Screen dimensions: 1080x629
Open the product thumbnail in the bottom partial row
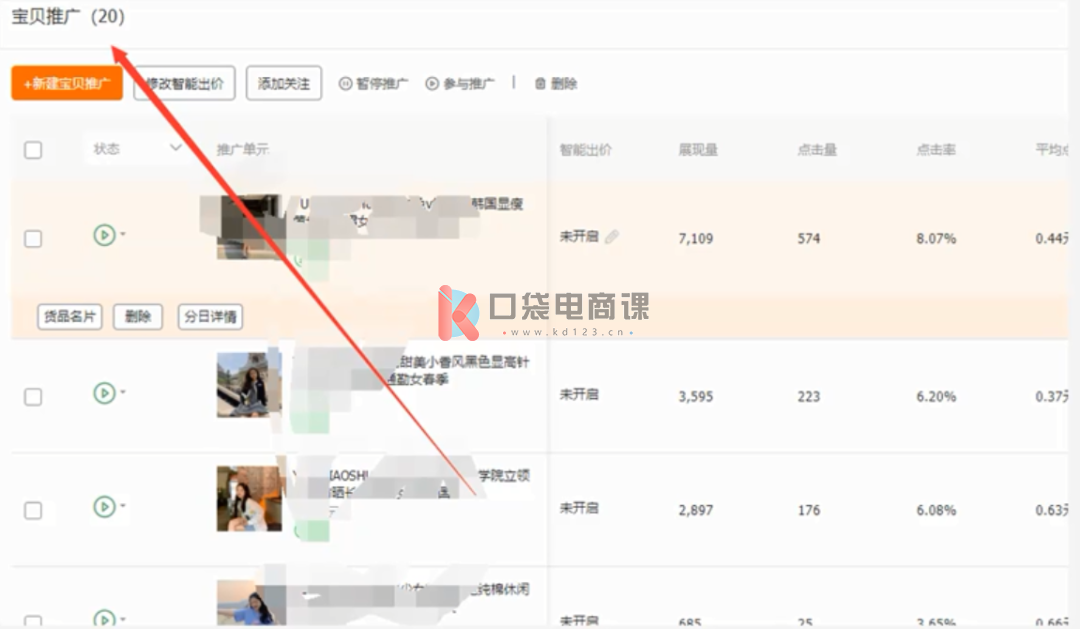point(249,603)
